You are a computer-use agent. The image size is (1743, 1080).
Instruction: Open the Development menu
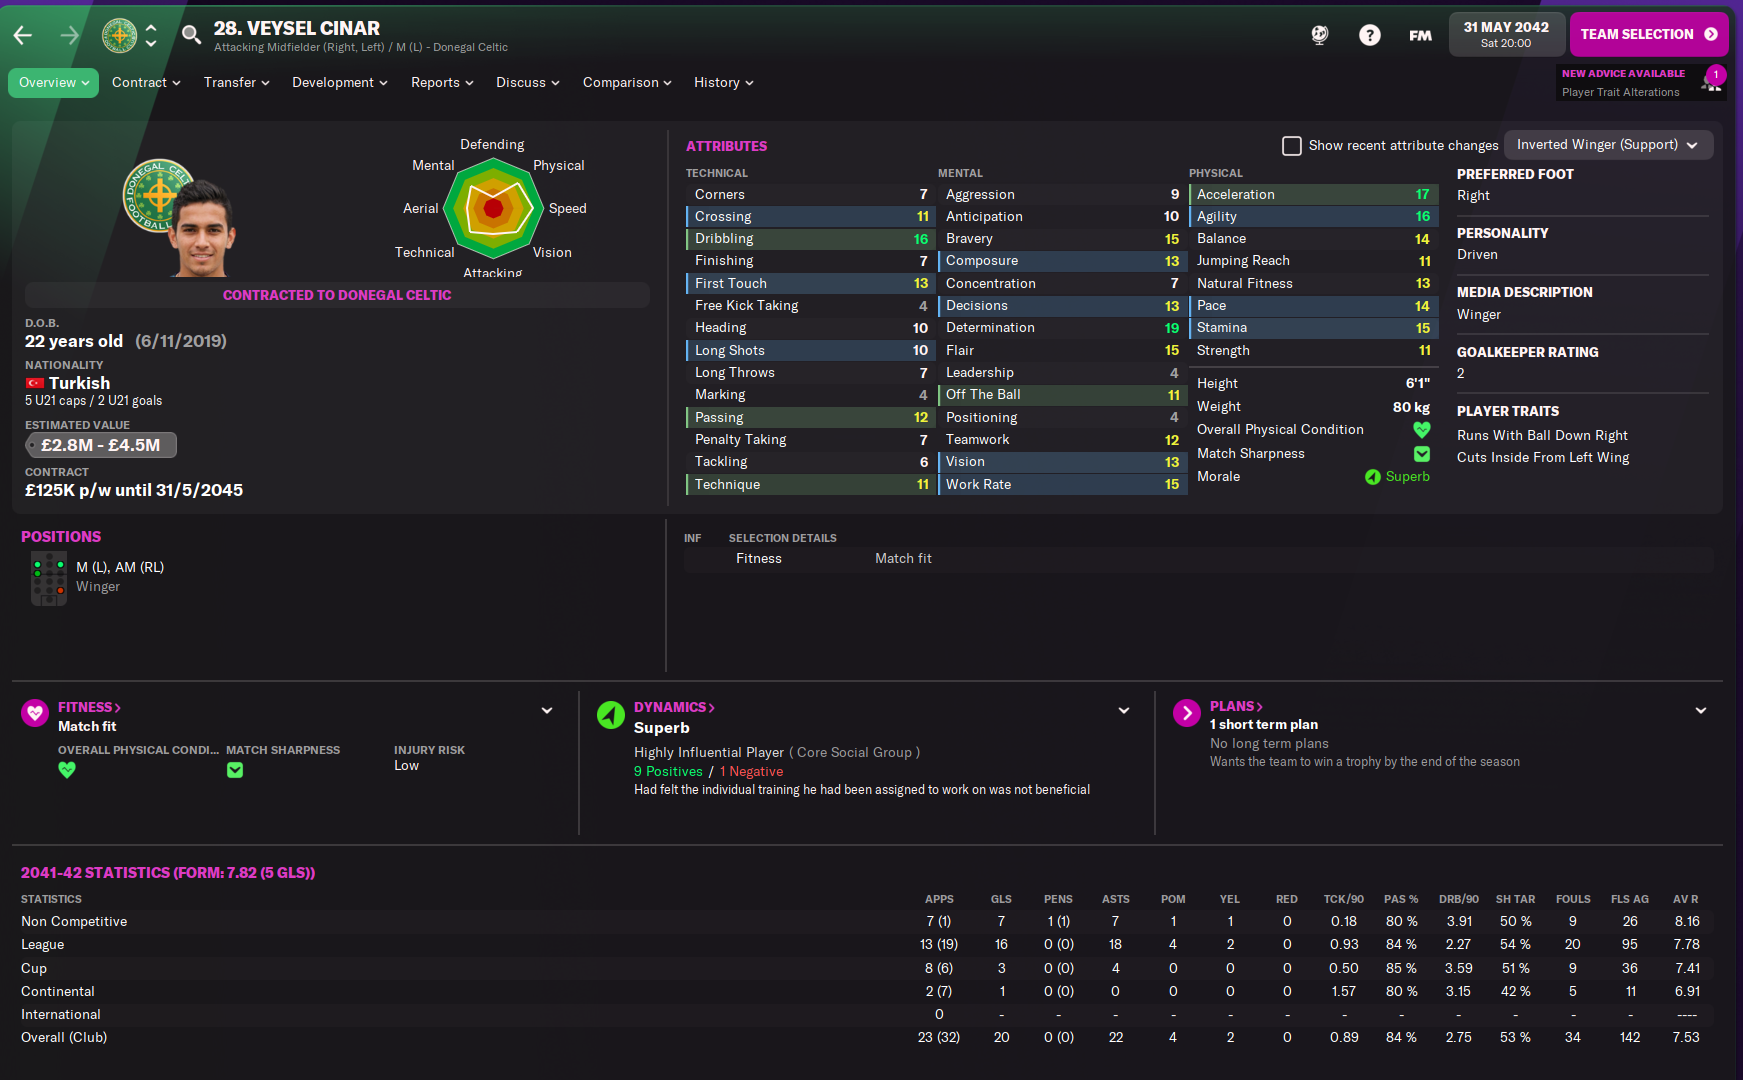pos(340,83)
